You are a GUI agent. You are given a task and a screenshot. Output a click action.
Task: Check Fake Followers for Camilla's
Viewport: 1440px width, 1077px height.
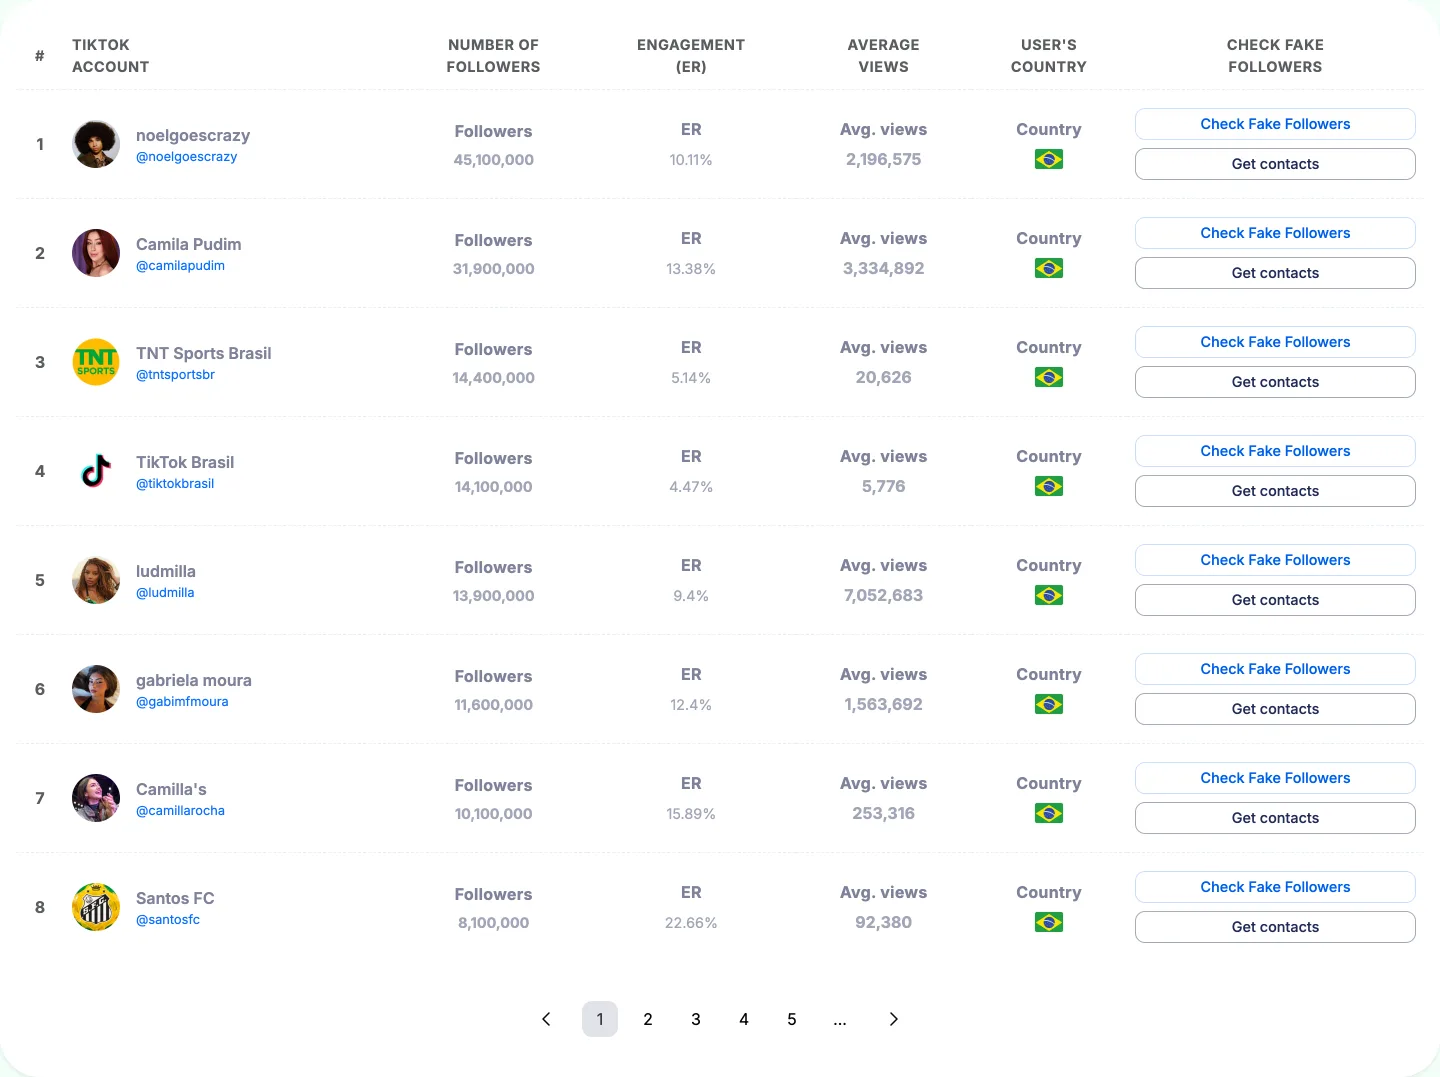pos(1275,778)
